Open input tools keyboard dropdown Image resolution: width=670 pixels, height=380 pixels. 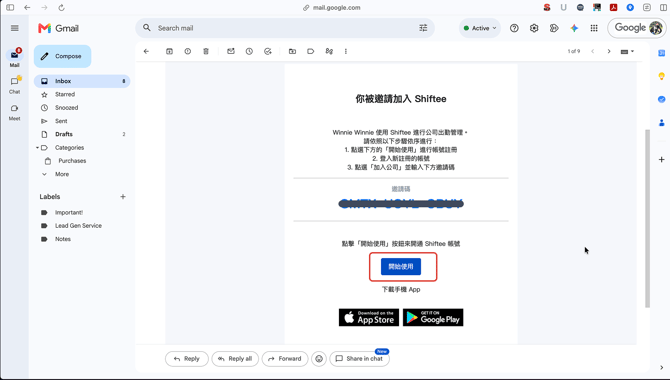(x=627, y=51)
